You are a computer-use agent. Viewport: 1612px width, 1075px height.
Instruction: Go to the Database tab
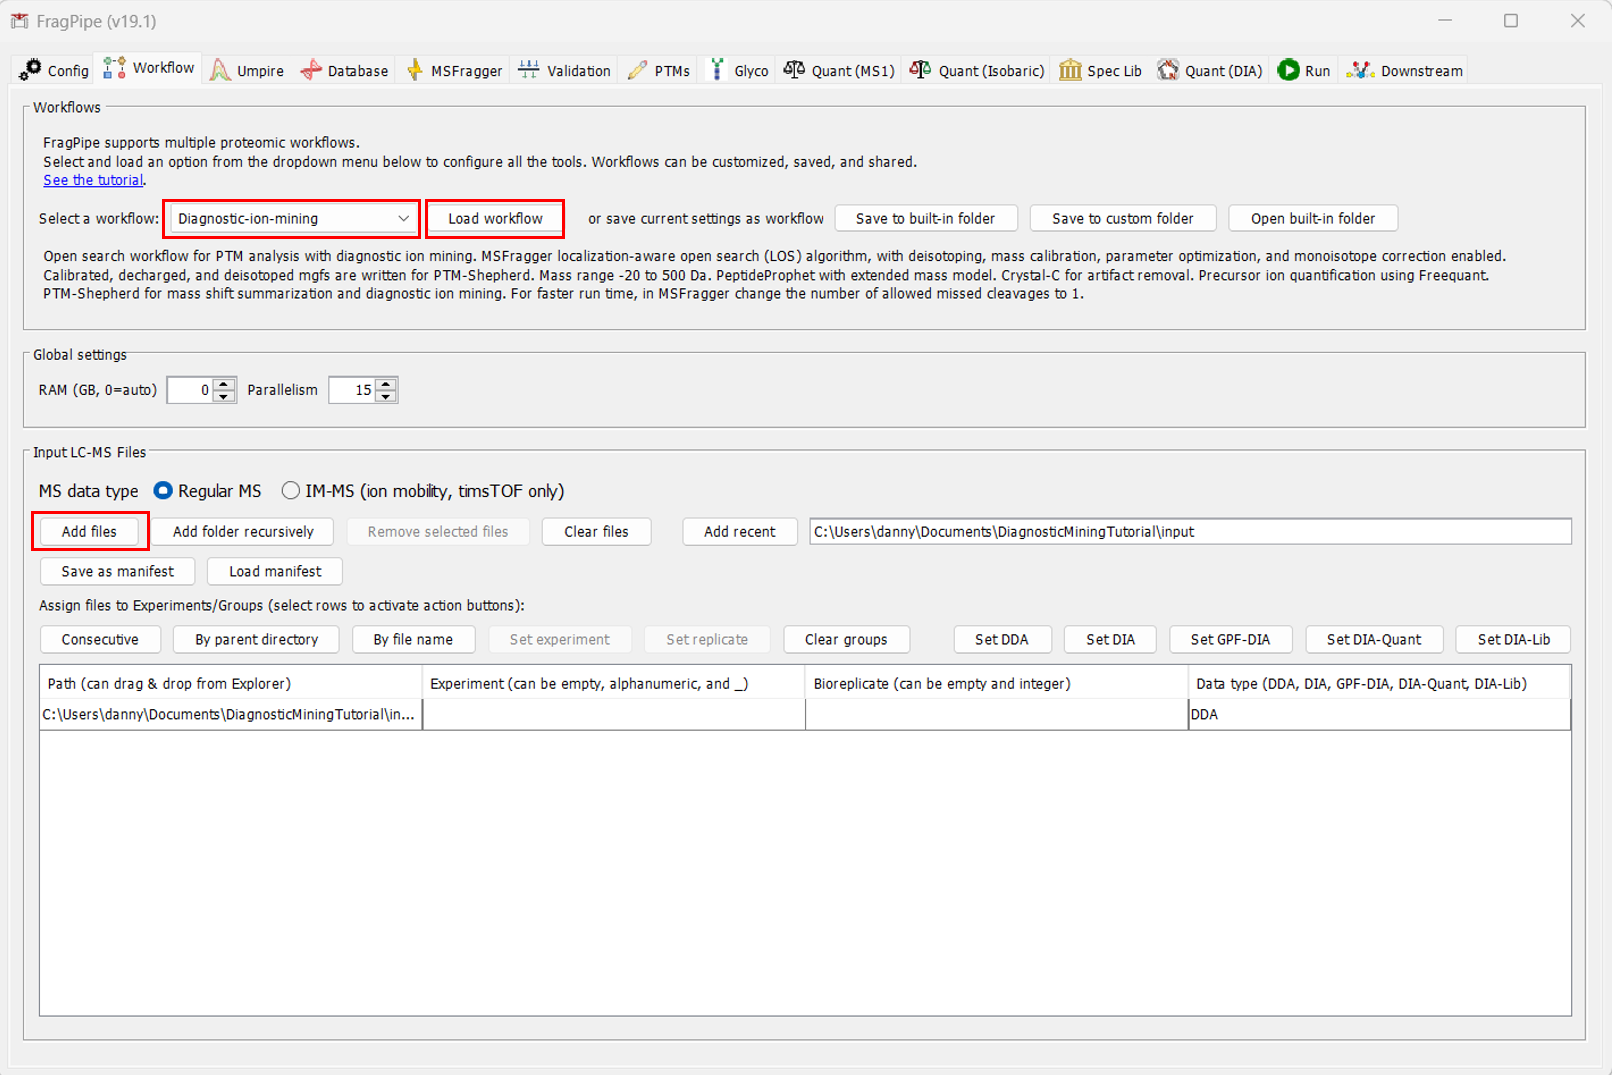pyautogui.click(x=344, y=70)
